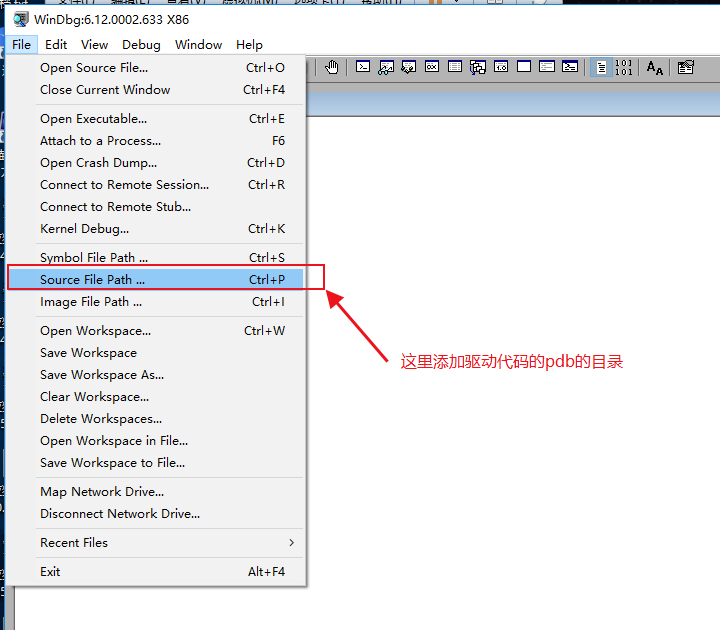The image size is (720, 630).
Task: Open the Command window from toolbar
Action: (363, 67)
